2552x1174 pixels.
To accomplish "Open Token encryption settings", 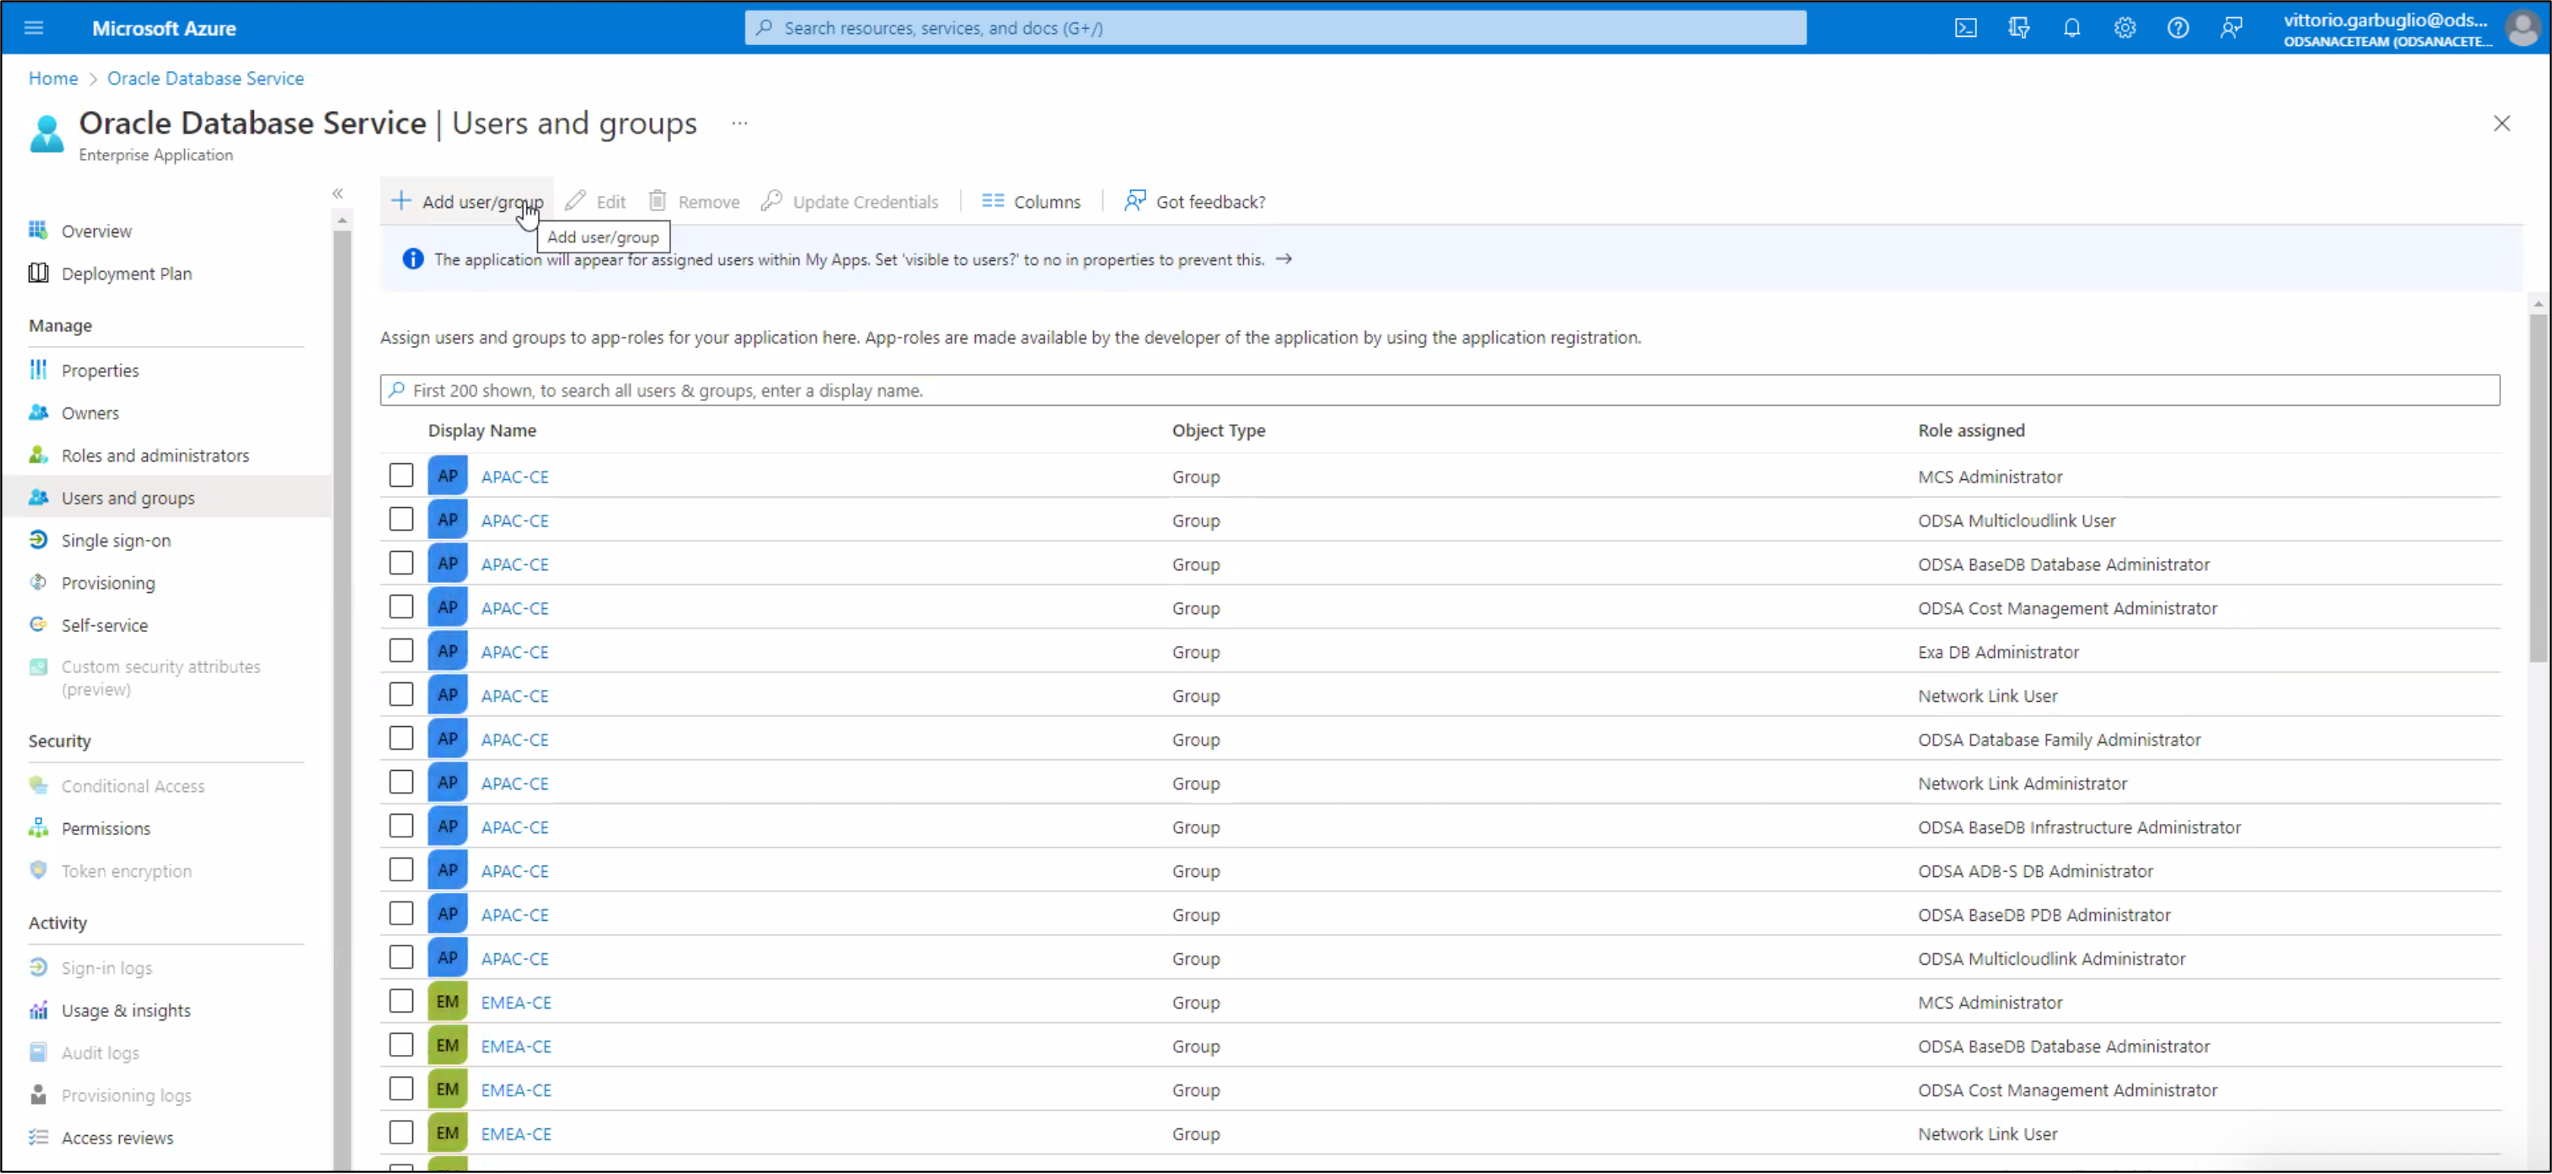I will click(x=126, y=870).
